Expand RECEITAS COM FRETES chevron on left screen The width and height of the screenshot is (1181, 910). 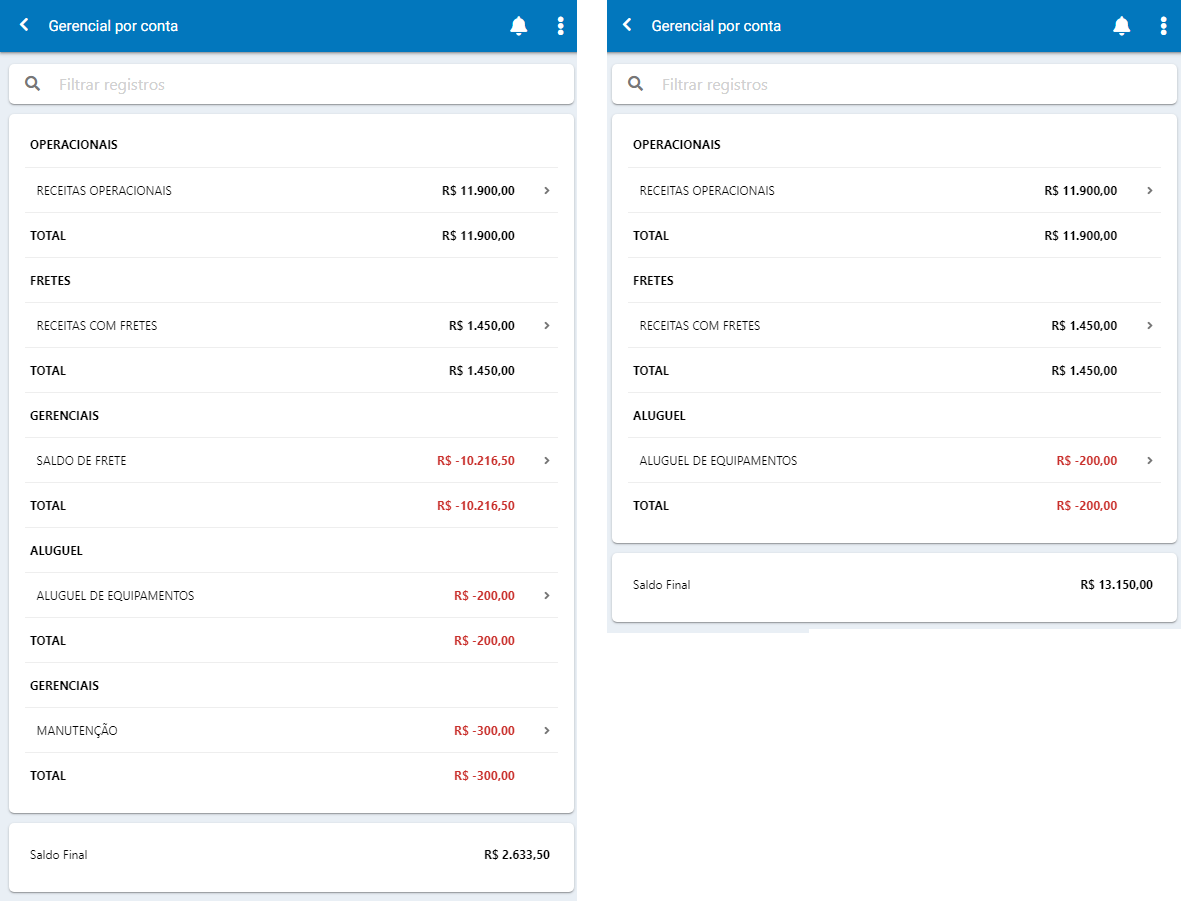tap(547, 325)
